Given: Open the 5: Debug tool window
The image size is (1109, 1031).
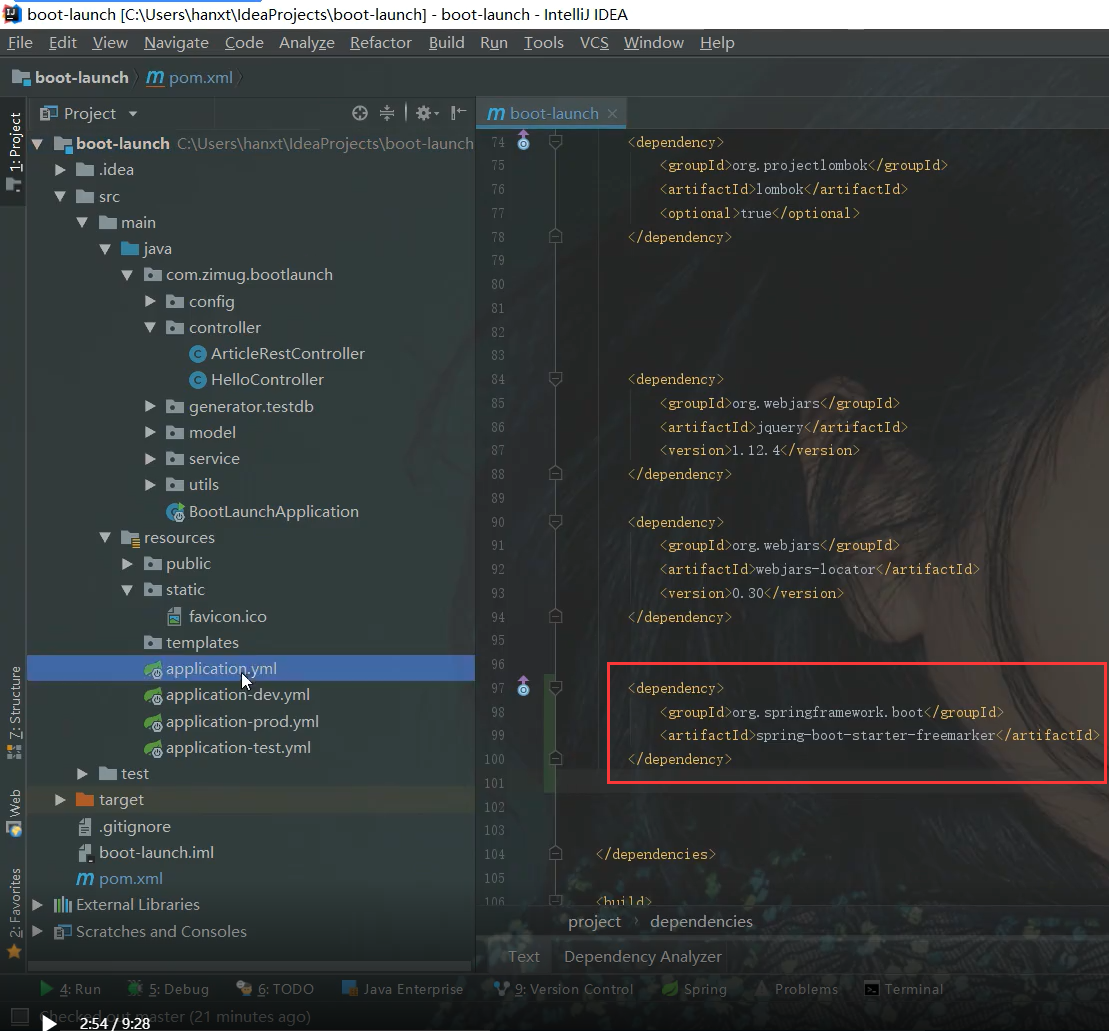Looking at the screenshot, I should click(168, 989).
